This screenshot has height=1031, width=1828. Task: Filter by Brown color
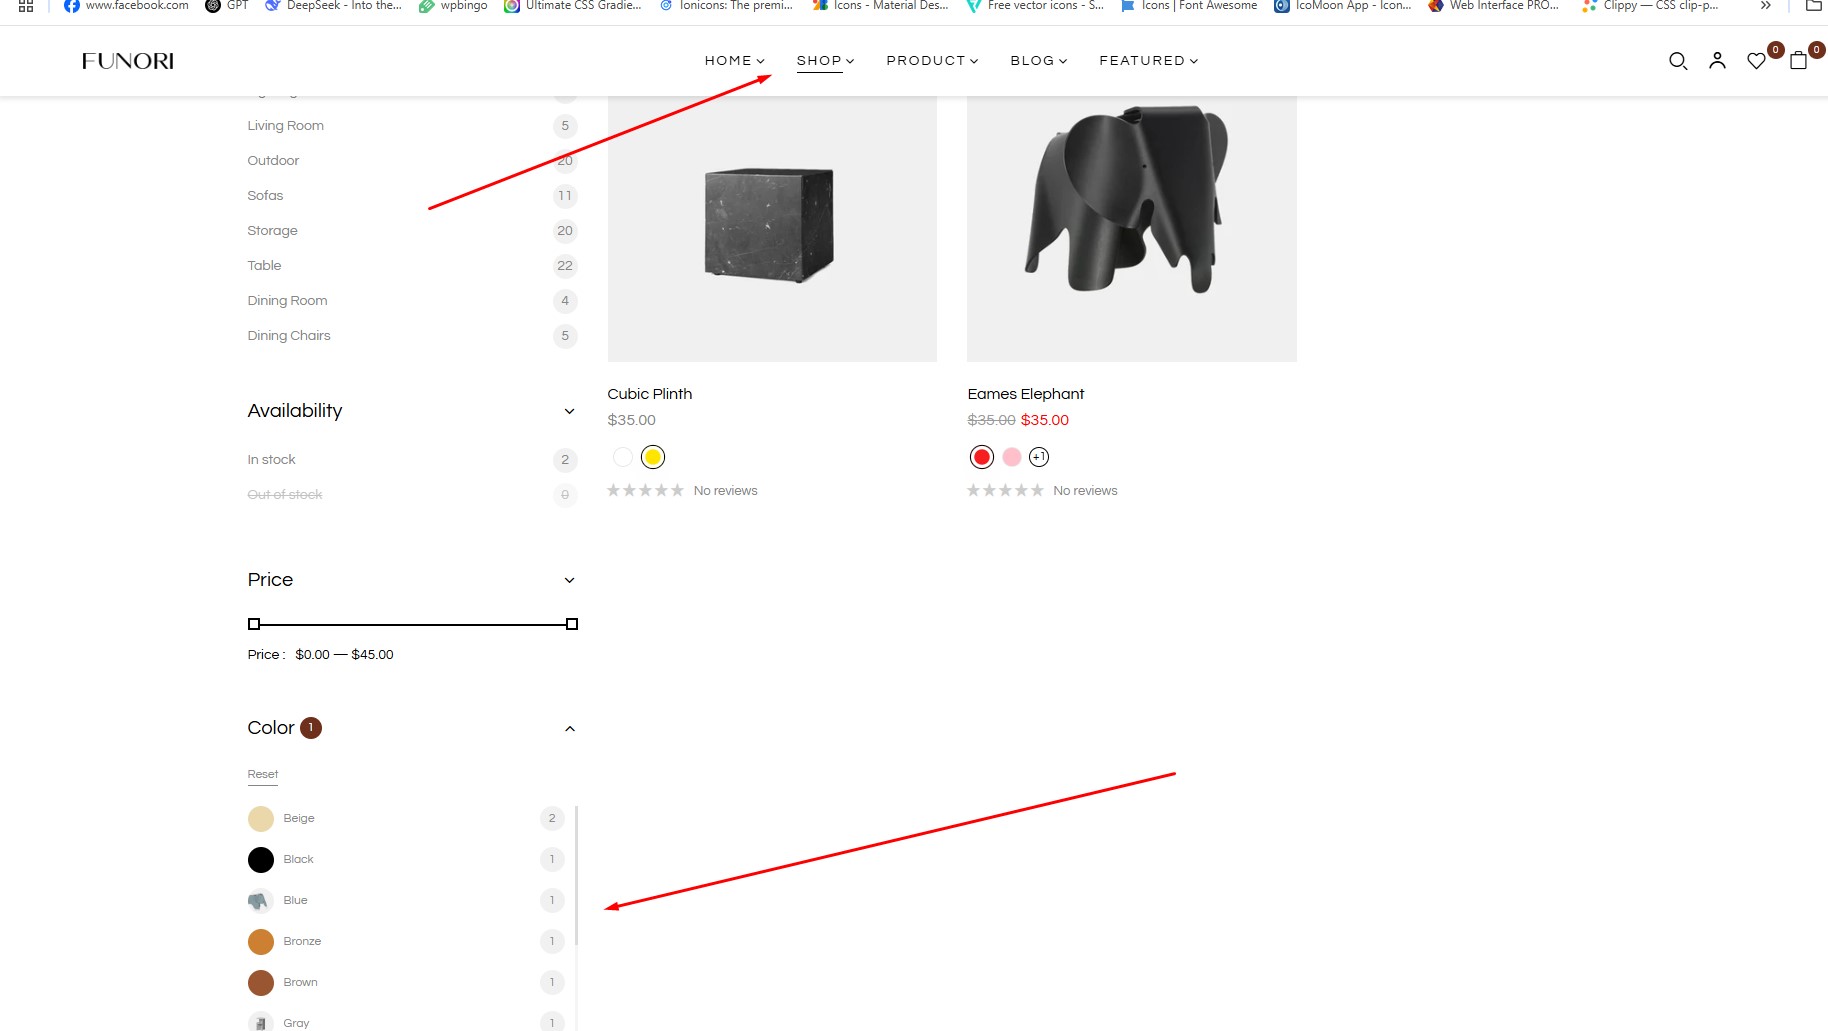(x=406, y=982)
